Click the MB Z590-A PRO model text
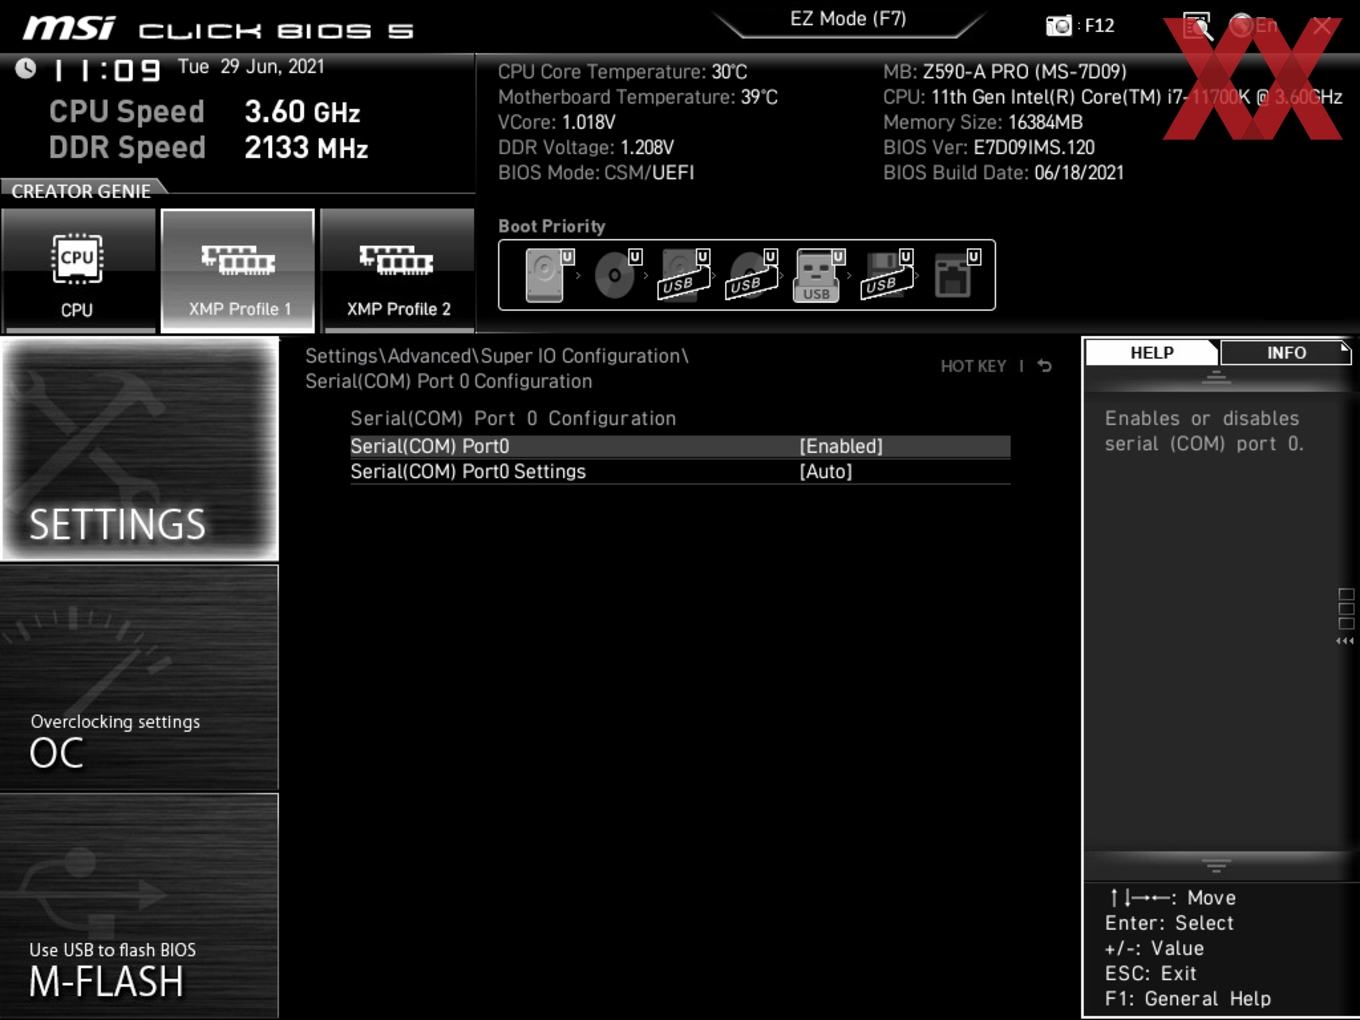 click(1005, 72)
